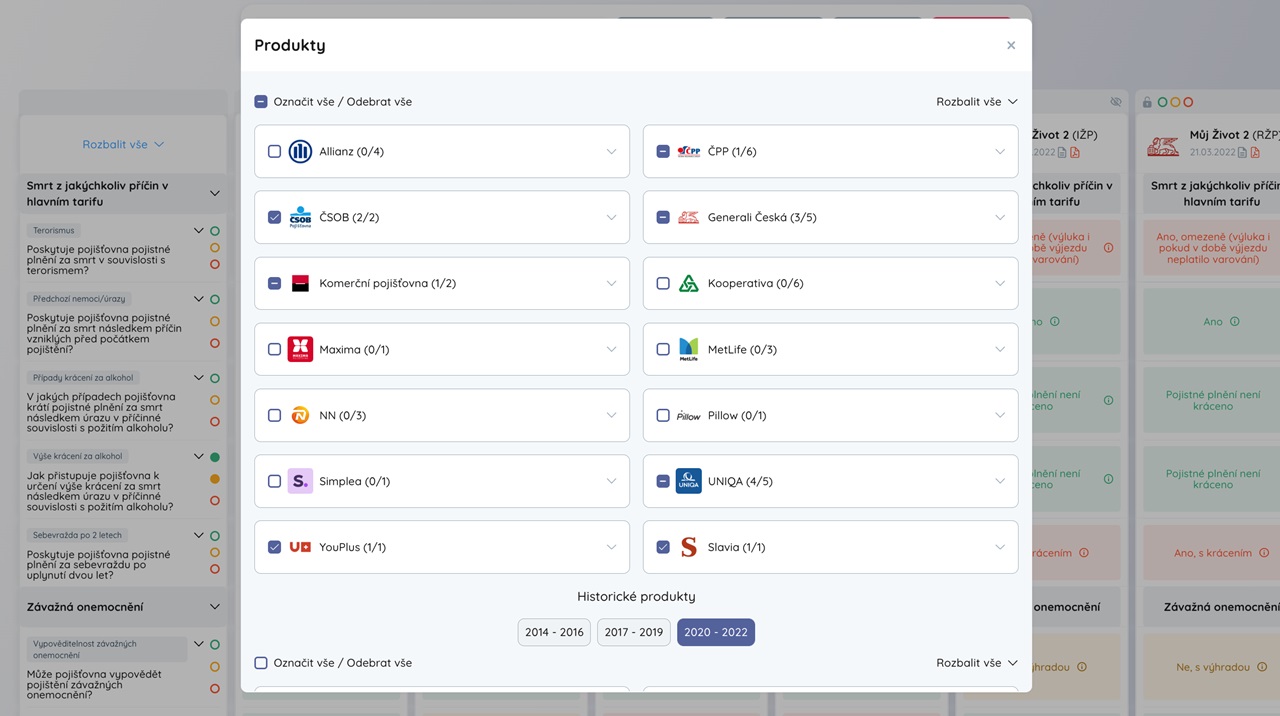This screenshot has height=716, width=1280.
Task: Expand the Kooperativa chevron
Action: [x=999, y=283]
